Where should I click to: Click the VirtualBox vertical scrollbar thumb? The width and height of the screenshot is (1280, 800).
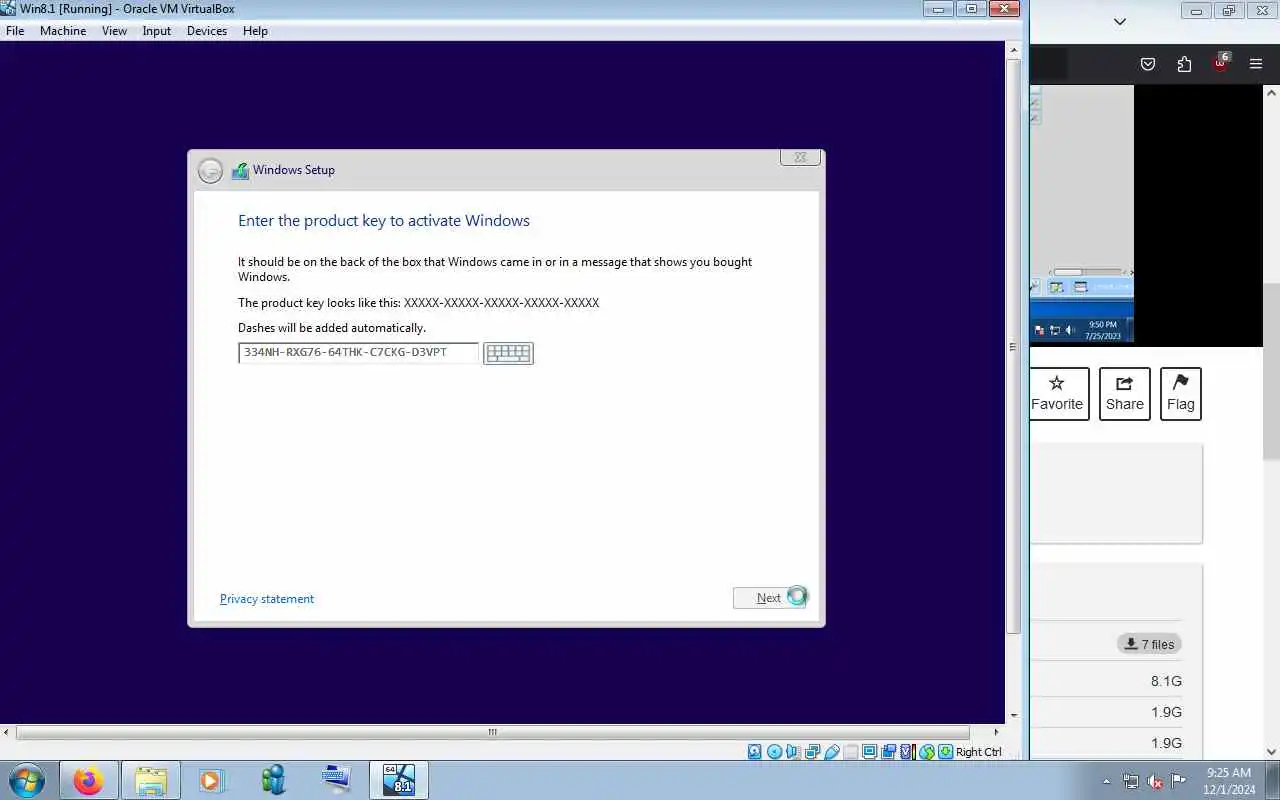[x=1013, y=346]
